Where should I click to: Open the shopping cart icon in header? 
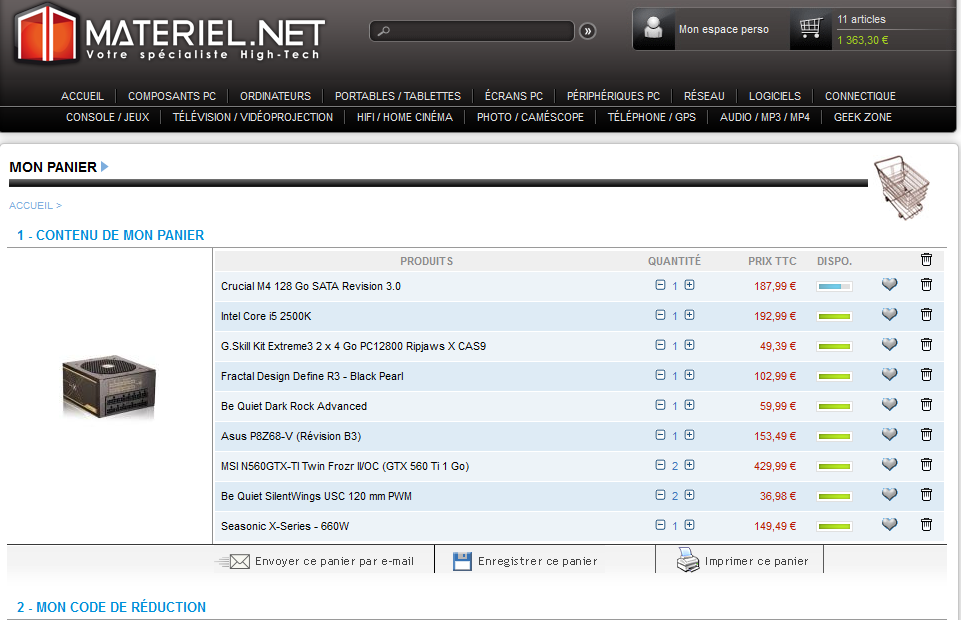pyautogui.click(x=810, y=29)
